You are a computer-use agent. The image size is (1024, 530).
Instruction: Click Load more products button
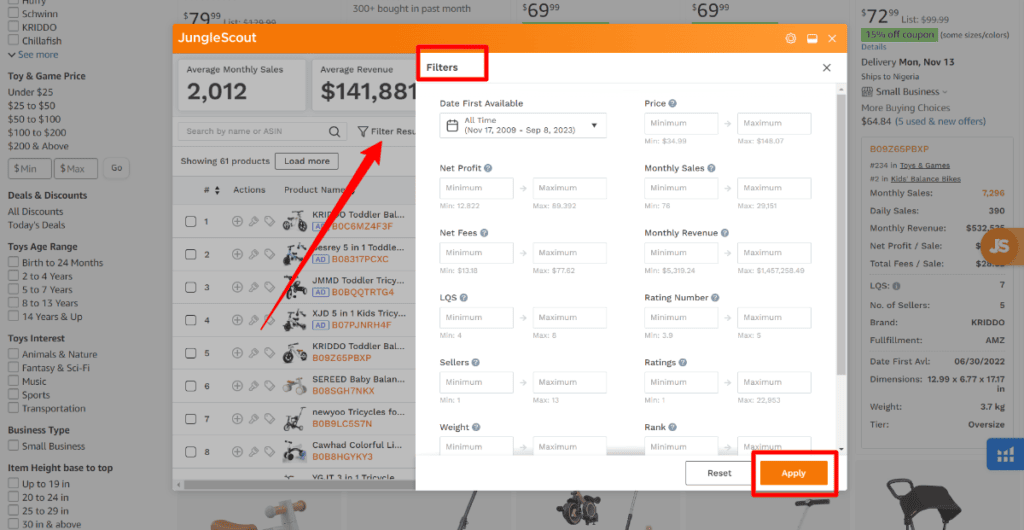[x=307, y=161]
